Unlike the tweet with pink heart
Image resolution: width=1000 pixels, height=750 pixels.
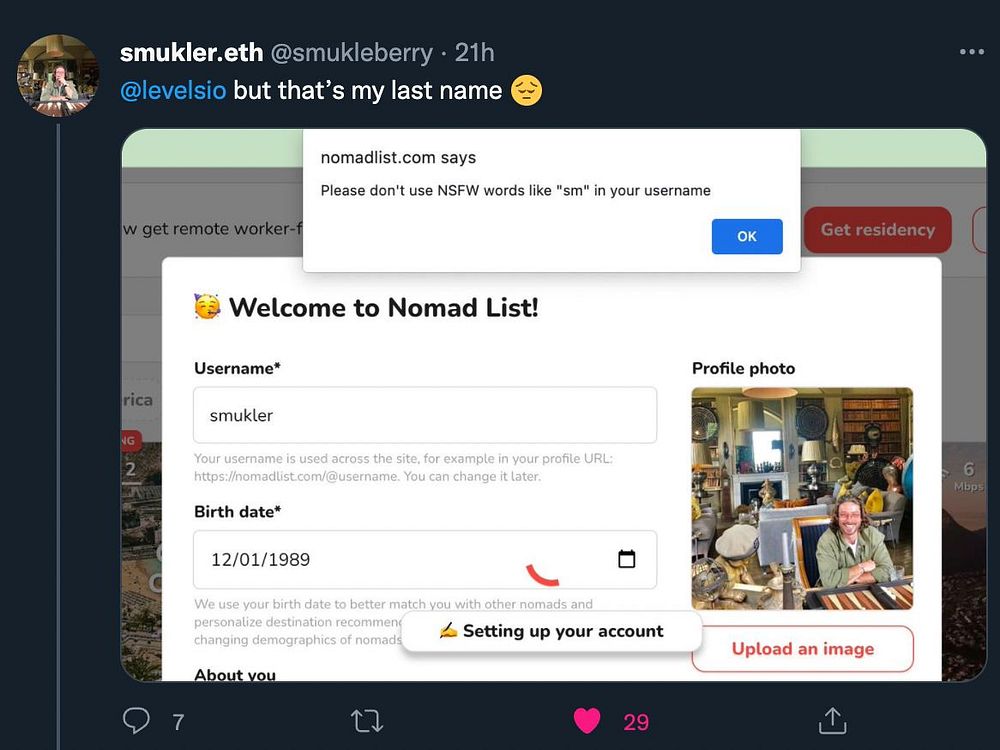coord(587,721)
